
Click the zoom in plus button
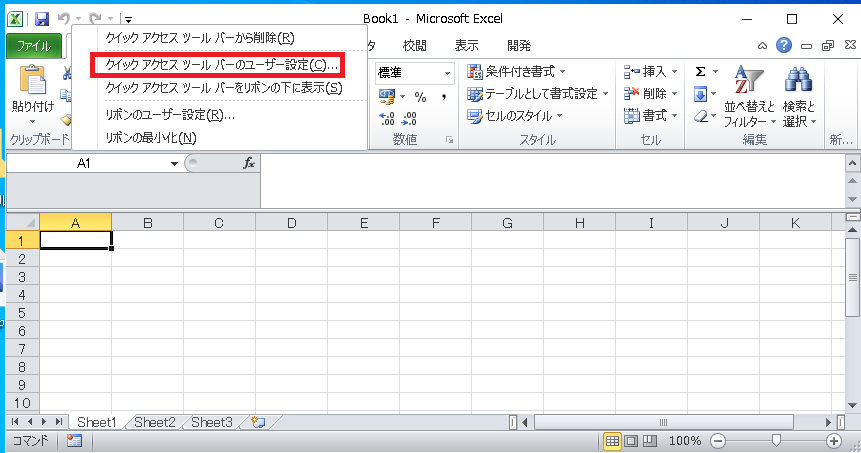pos(834,441)
